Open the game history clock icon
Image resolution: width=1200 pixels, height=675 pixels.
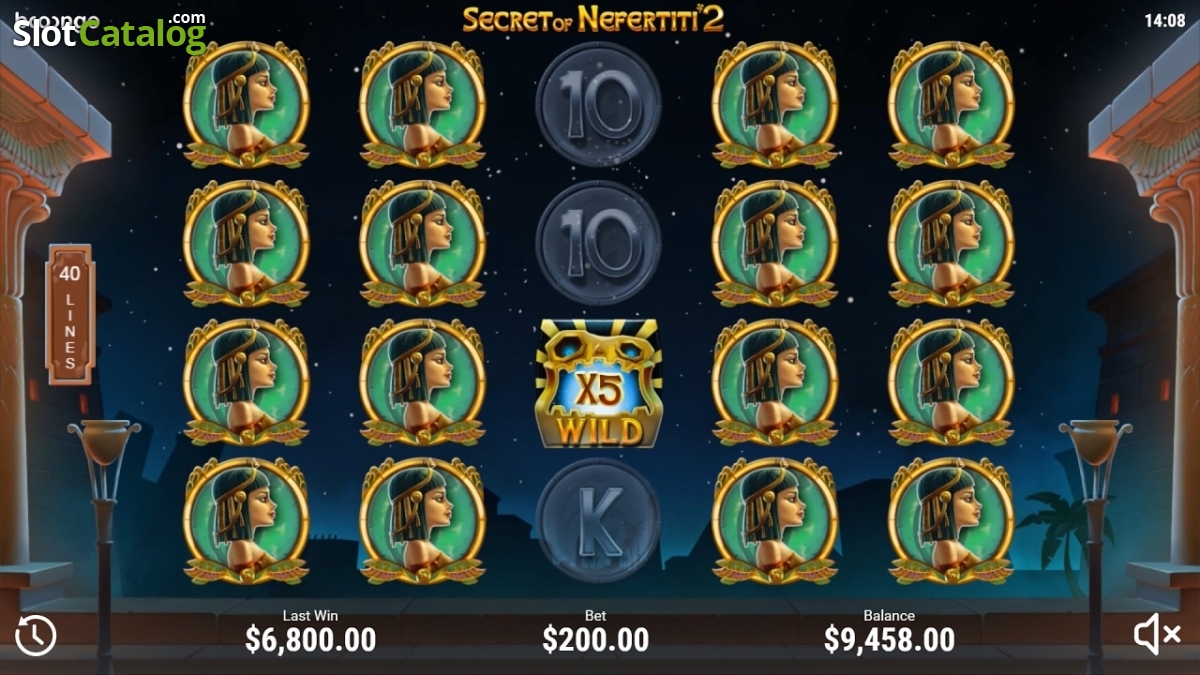36,635
